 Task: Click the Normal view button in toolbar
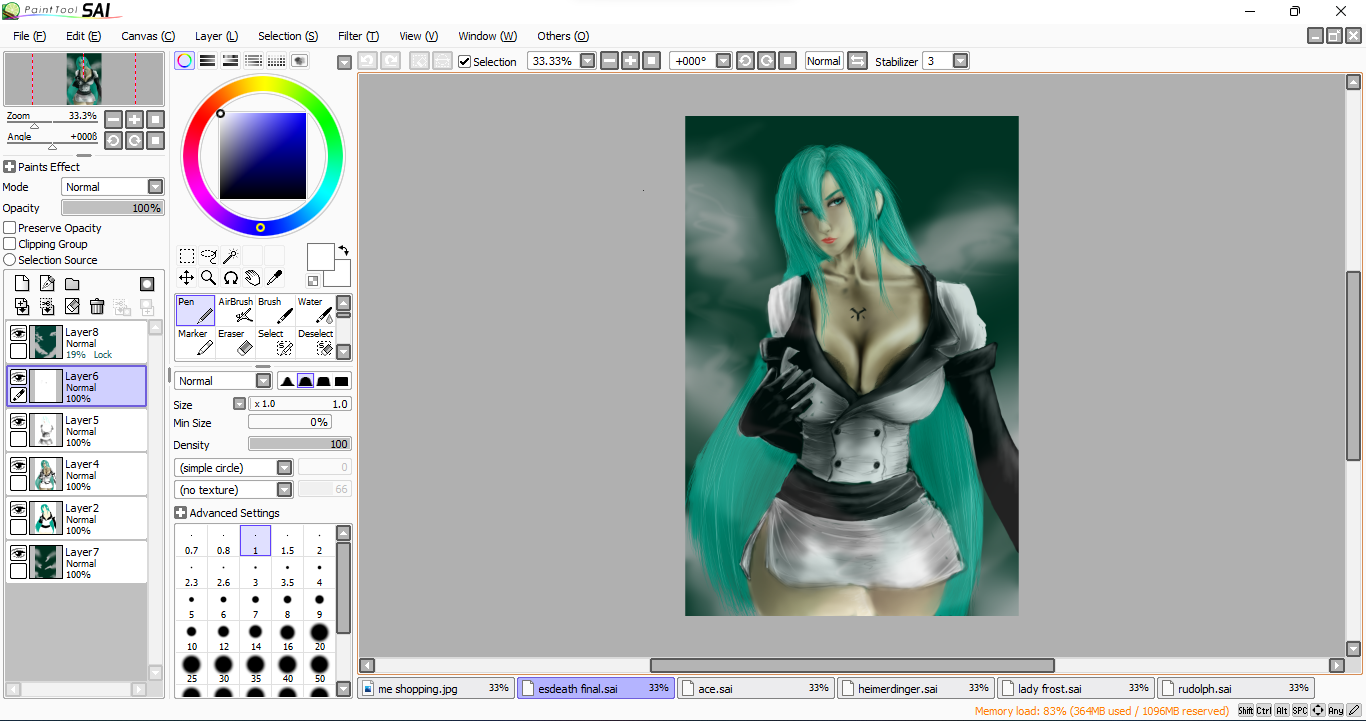click(x=824, y=61)
